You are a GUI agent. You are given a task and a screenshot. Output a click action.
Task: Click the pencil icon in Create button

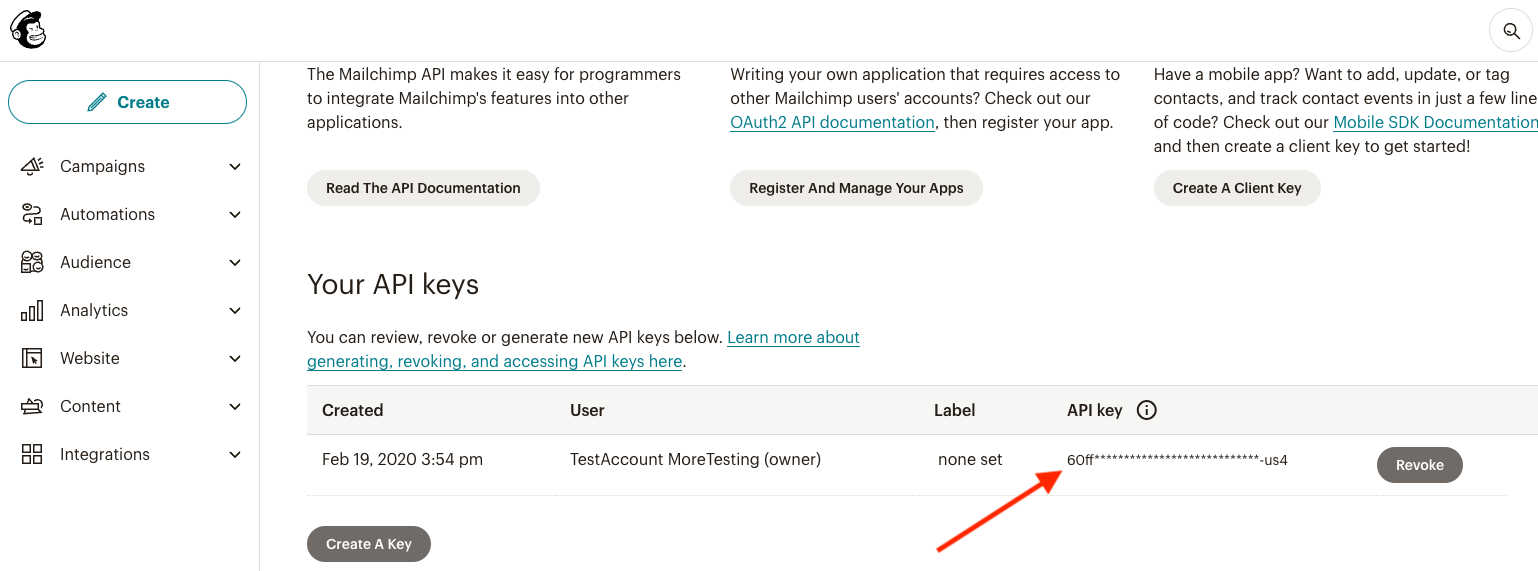pos(96,102)
